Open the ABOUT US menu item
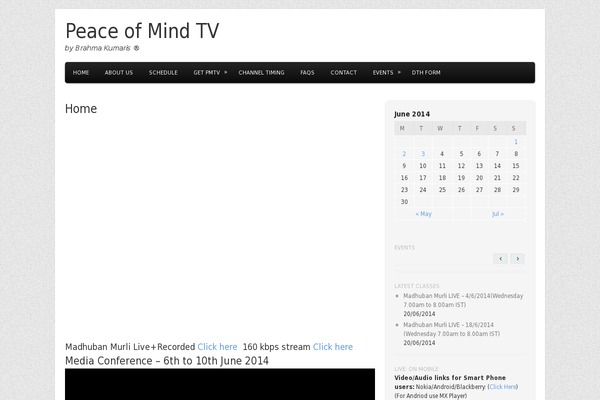 click(x=119, y=72)
